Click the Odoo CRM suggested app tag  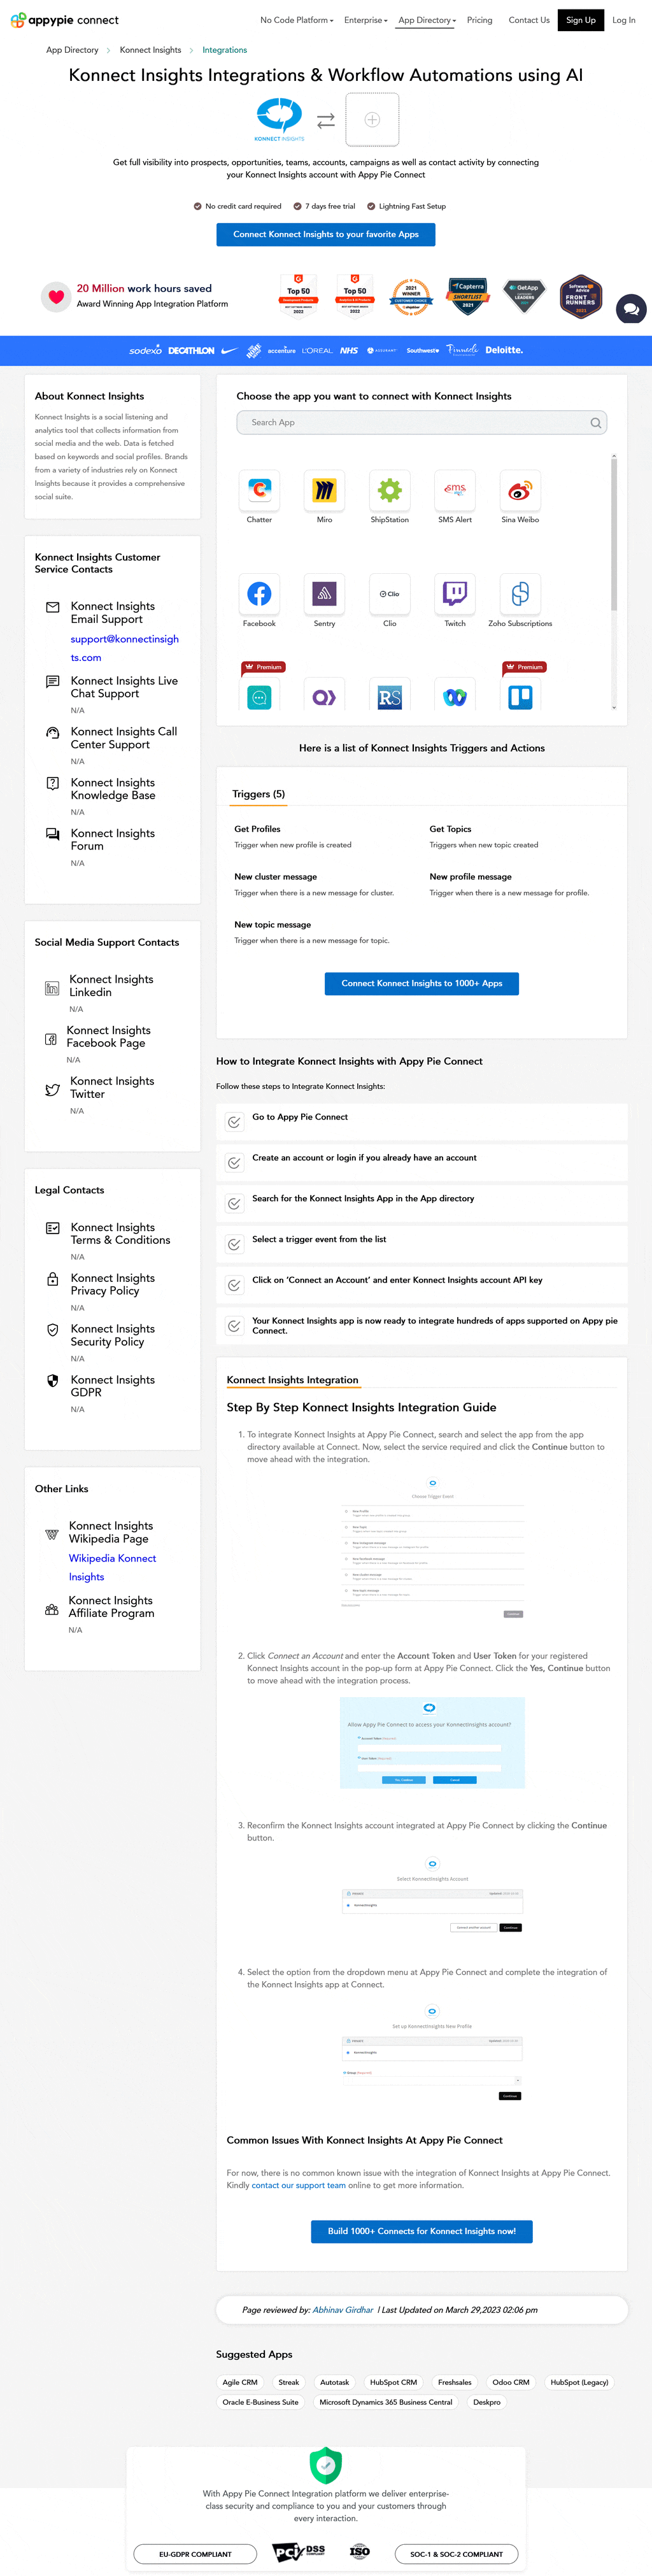(x=511, y=2382)
